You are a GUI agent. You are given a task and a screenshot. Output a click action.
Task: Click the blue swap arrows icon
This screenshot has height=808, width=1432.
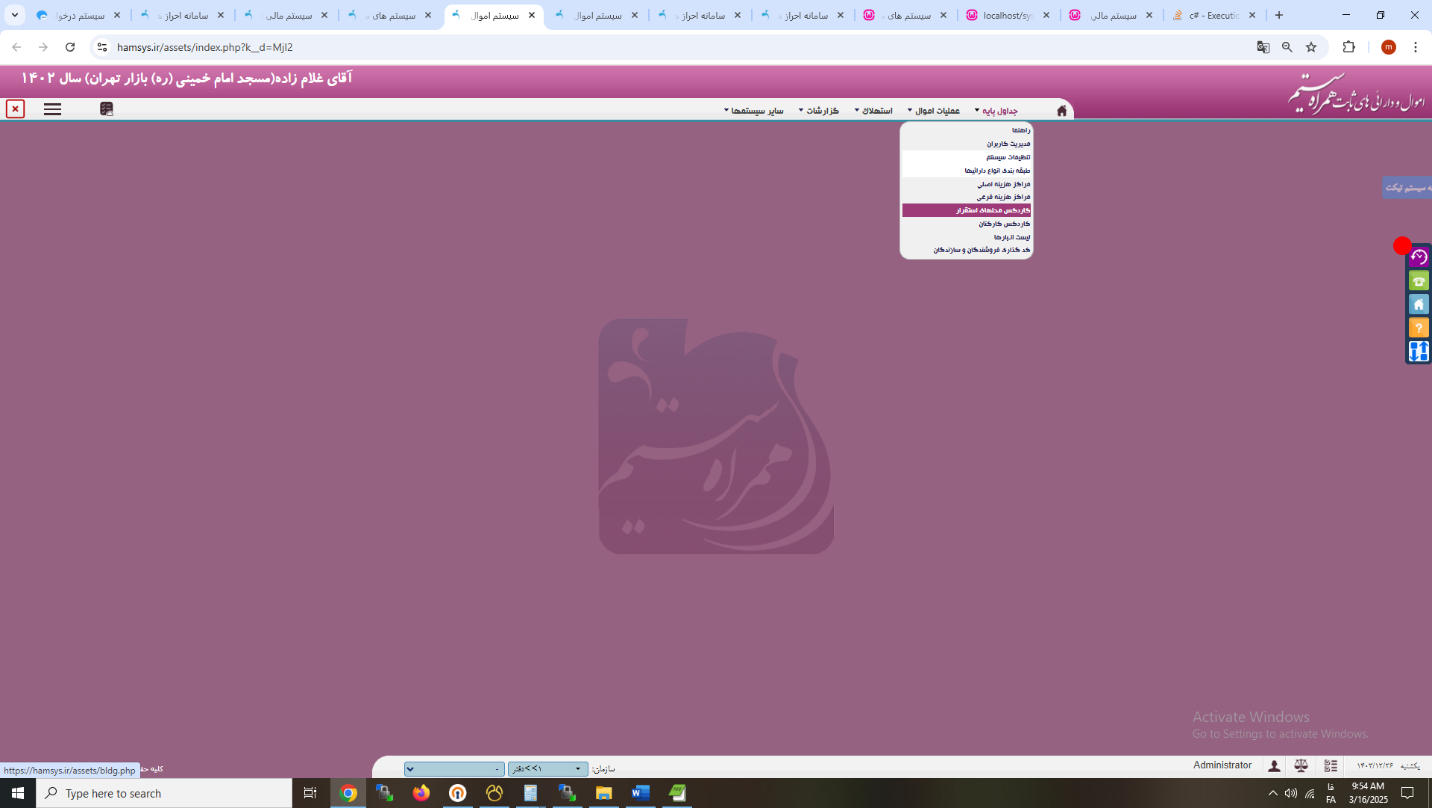(x=1418, y=351)
